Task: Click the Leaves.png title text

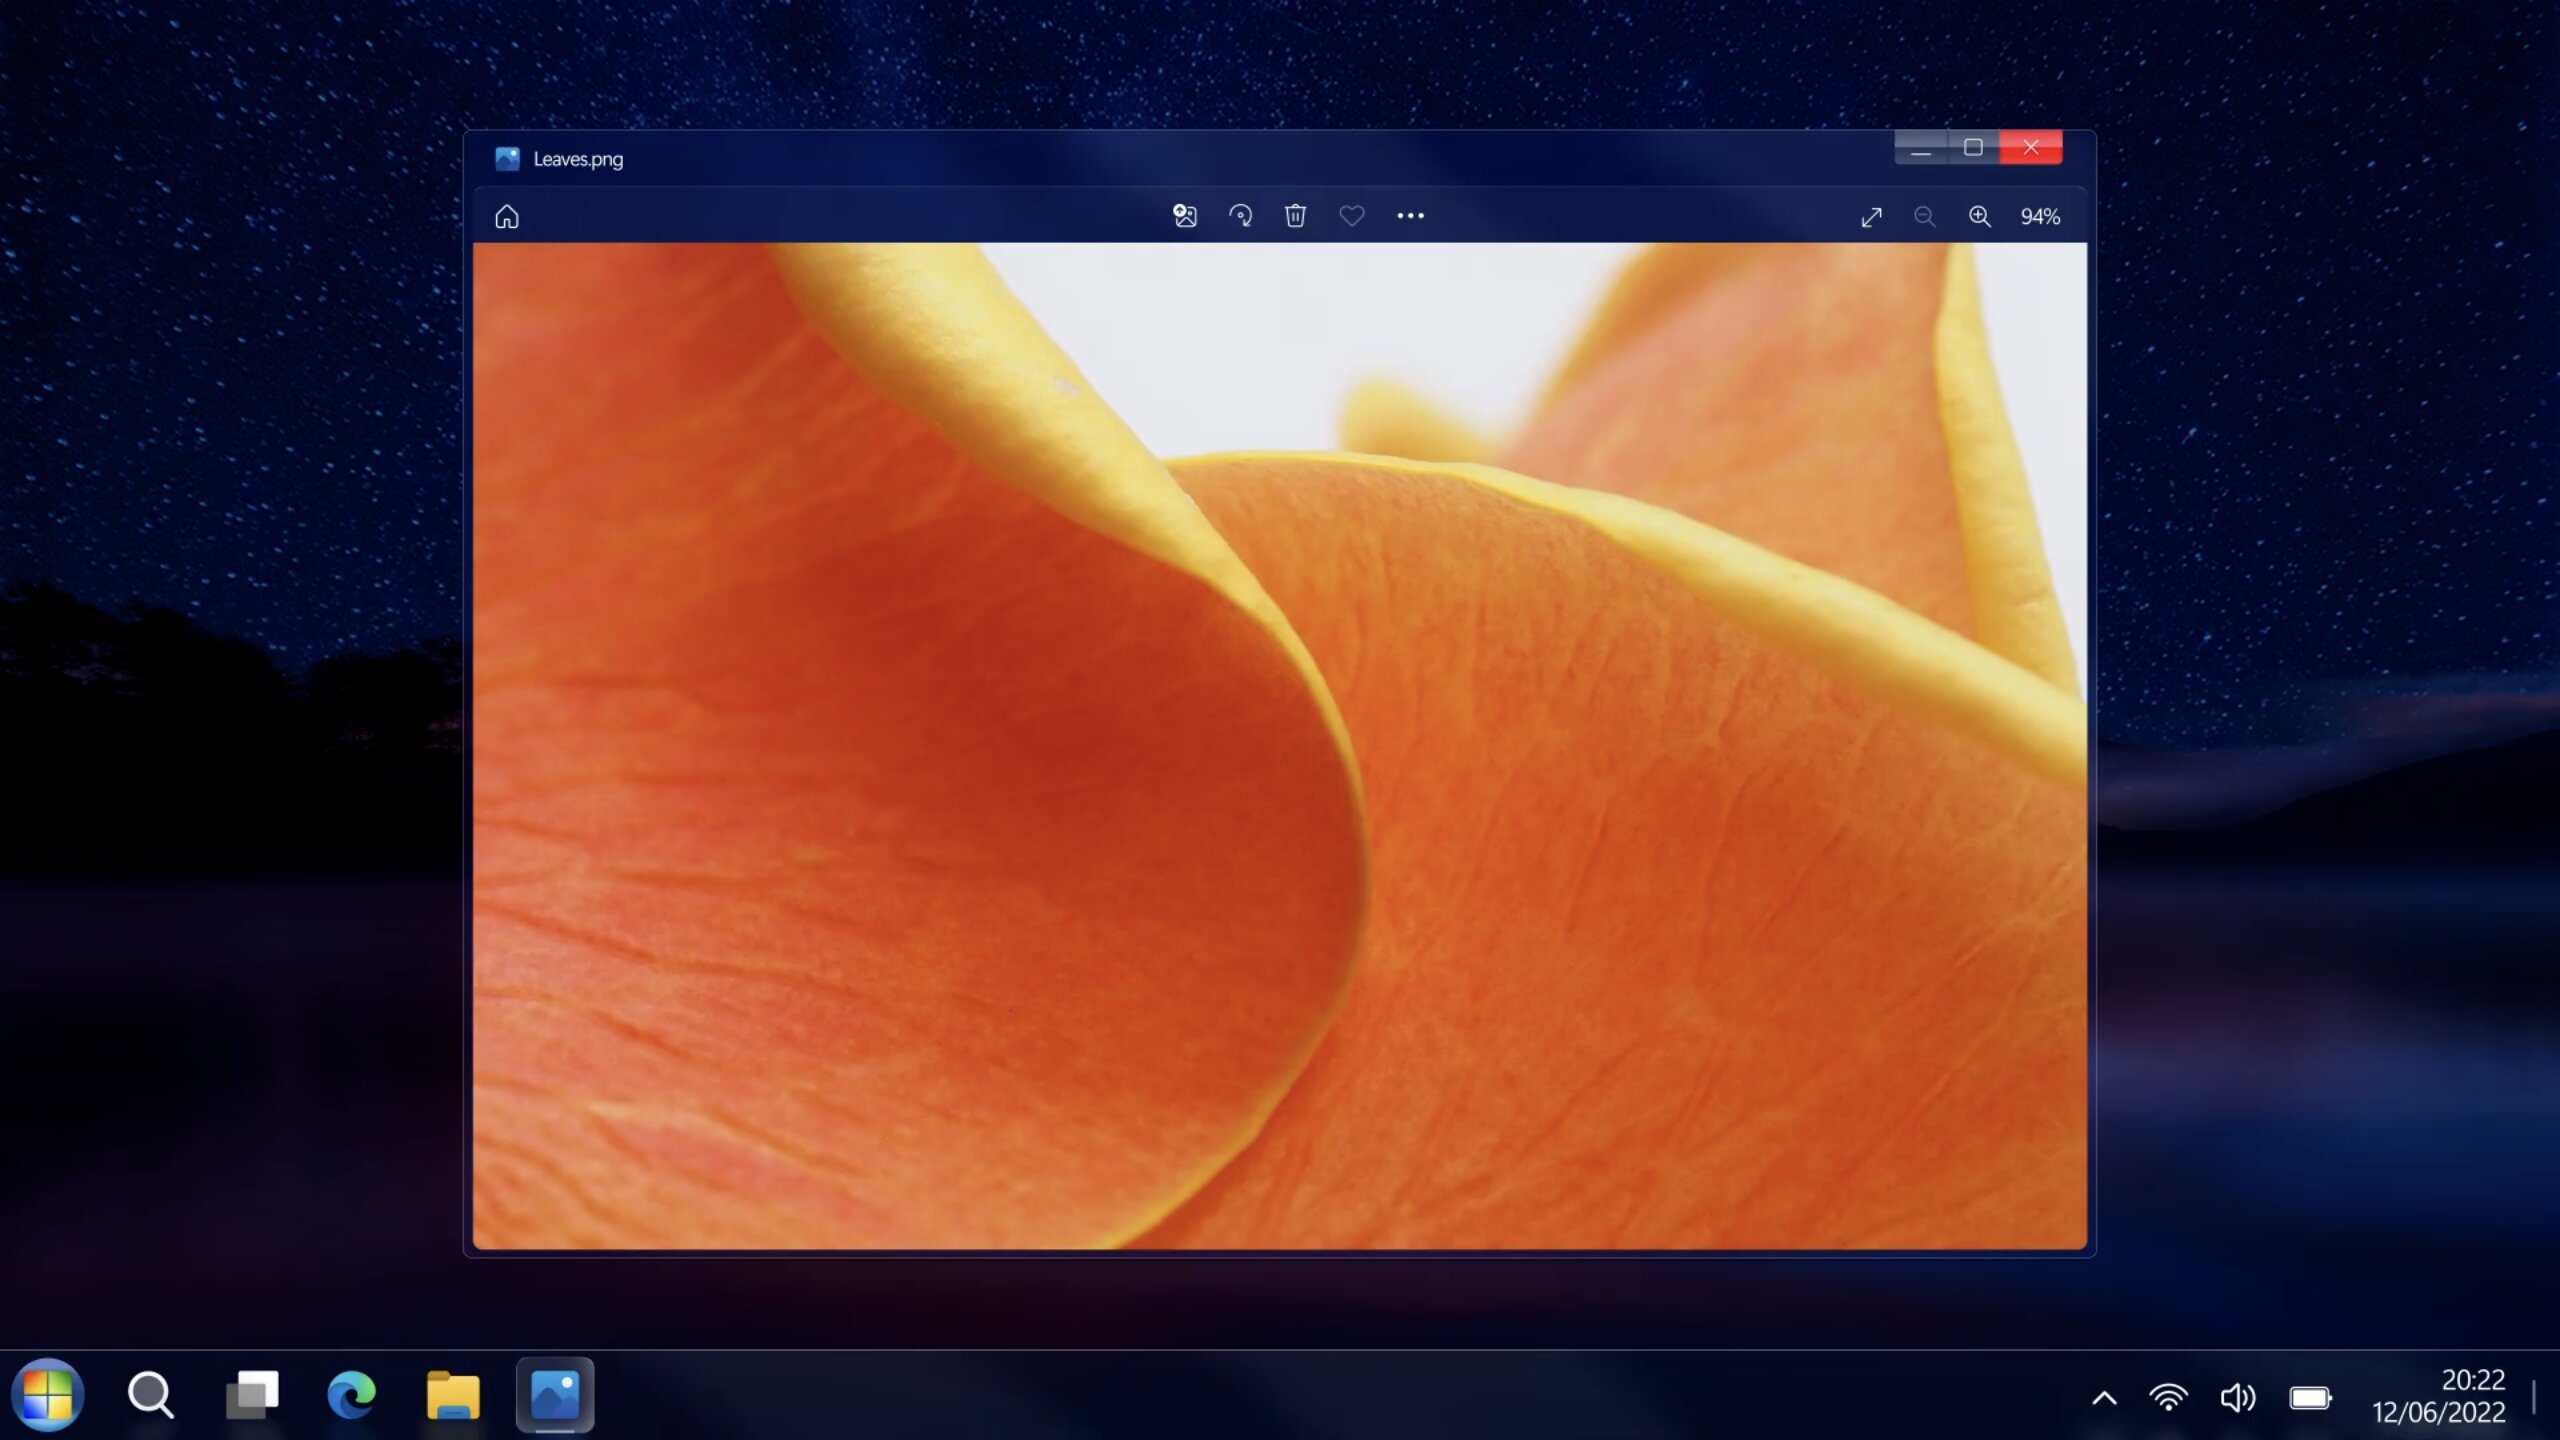Action: point(578,159)
